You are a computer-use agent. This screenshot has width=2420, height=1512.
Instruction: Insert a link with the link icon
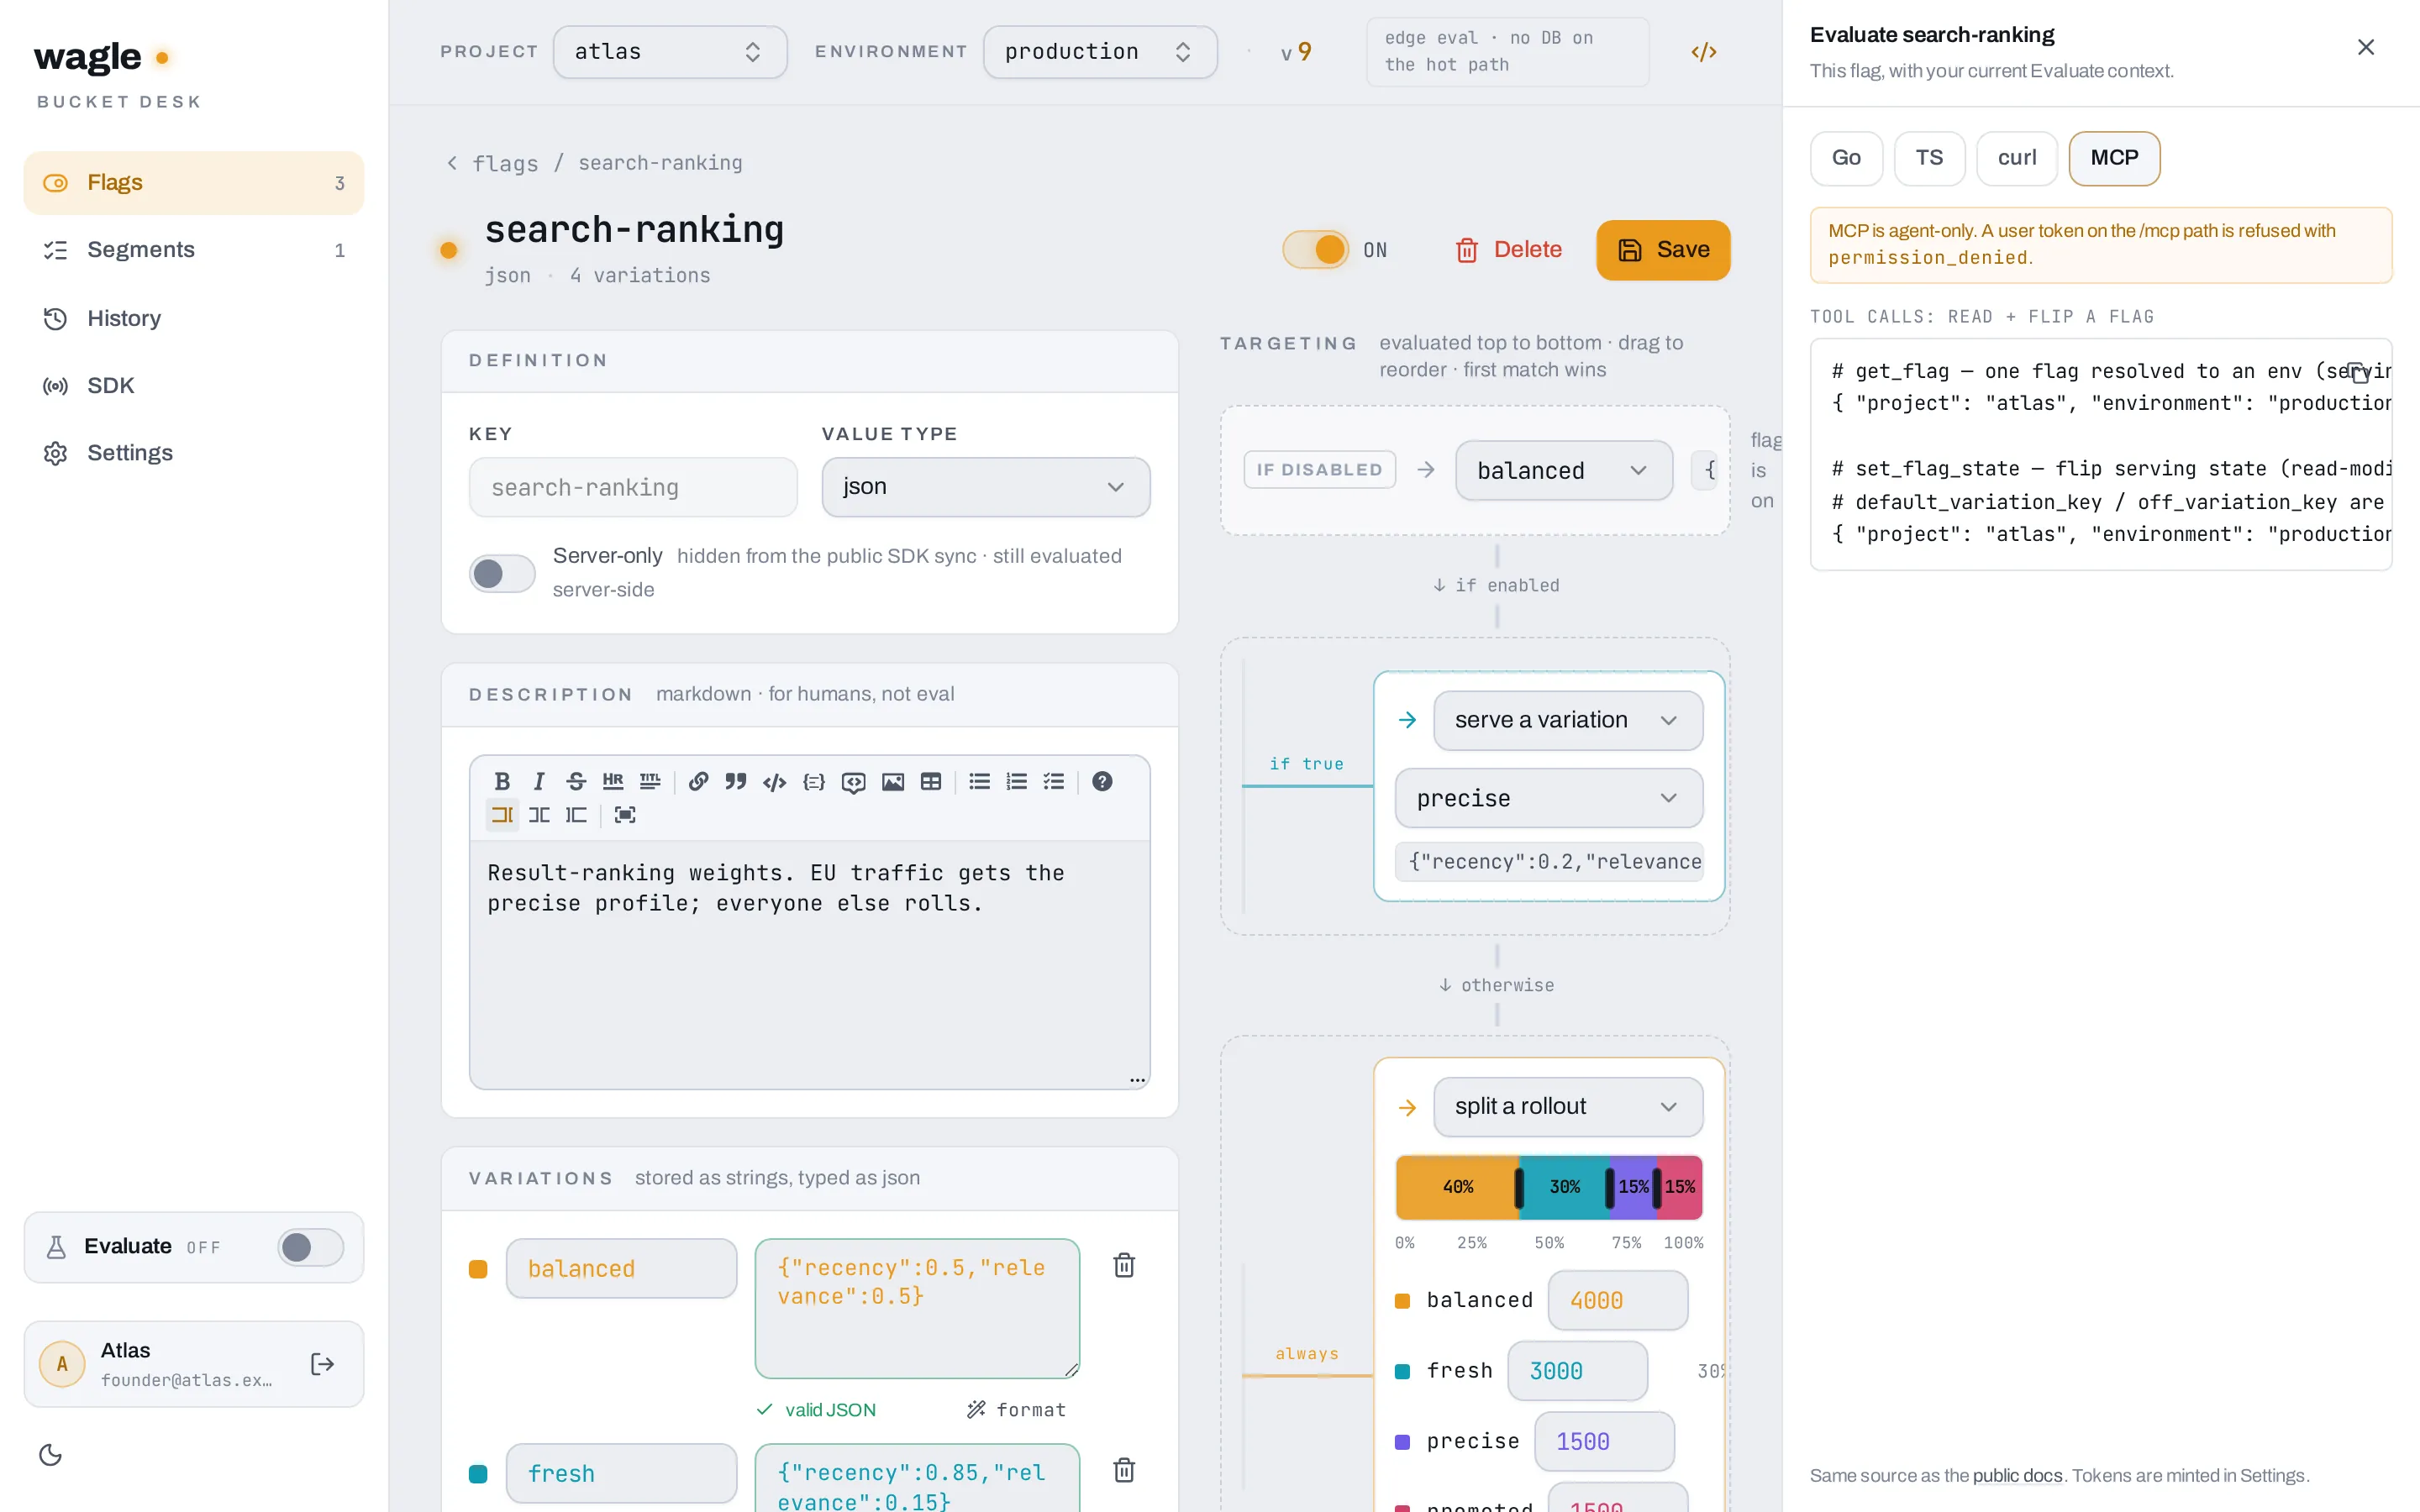click(x=699, y=782)
